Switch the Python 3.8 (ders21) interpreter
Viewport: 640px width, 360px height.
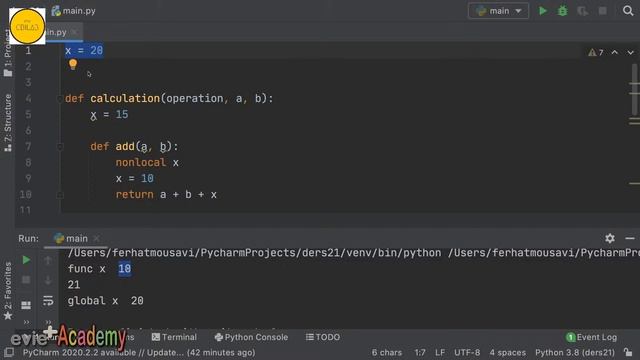pos(575,353)
